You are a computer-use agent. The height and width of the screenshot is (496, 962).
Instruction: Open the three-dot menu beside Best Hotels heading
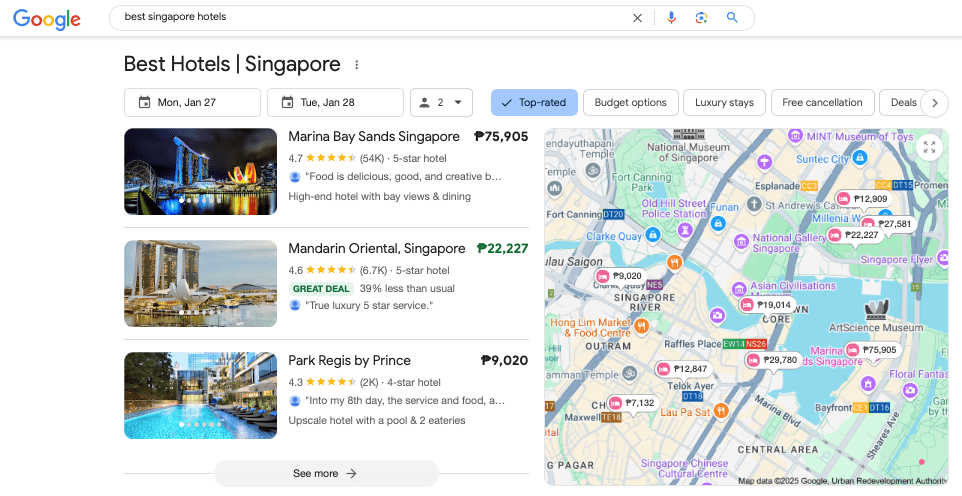pyautogui.click(x=356, y=64)
